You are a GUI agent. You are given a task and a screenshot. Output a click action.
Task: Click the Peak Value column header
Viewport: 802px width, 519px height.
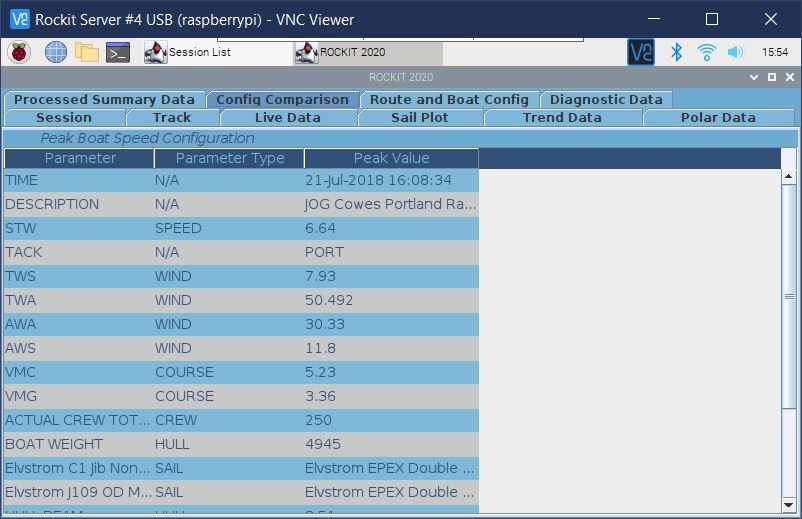(x=391, y=158)
